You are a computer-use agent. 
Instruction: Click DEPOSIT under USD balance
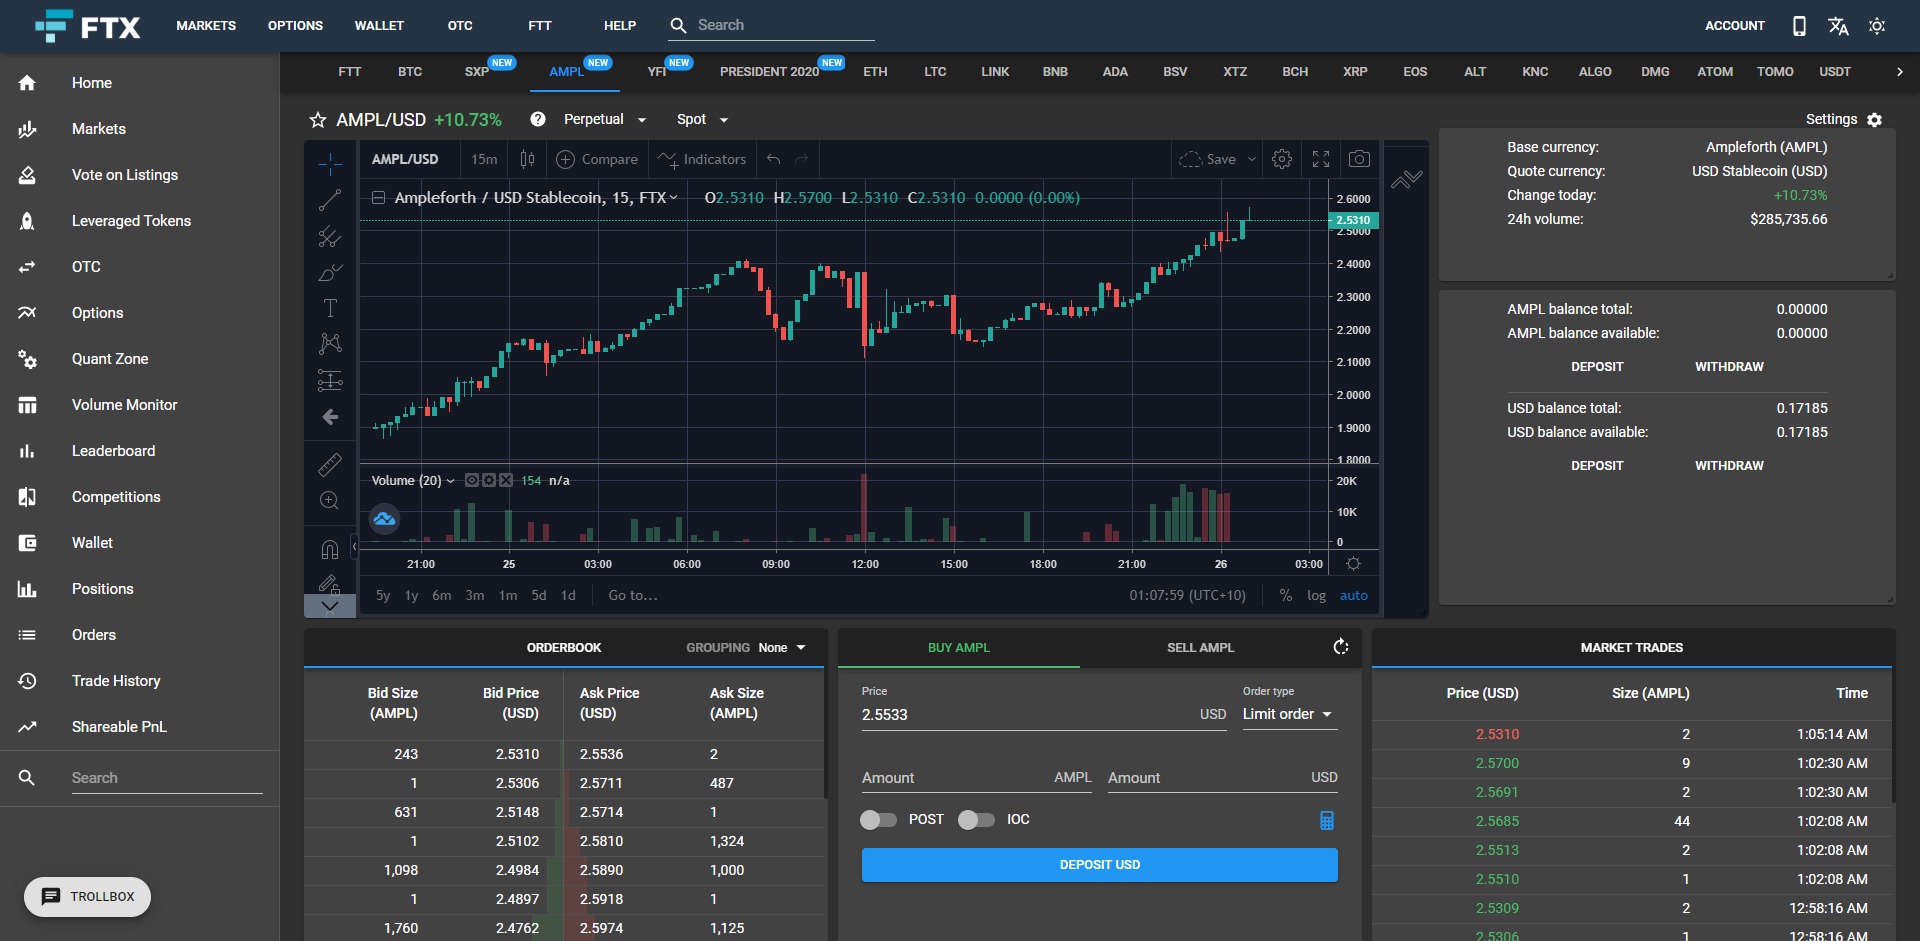(1597, 466)
